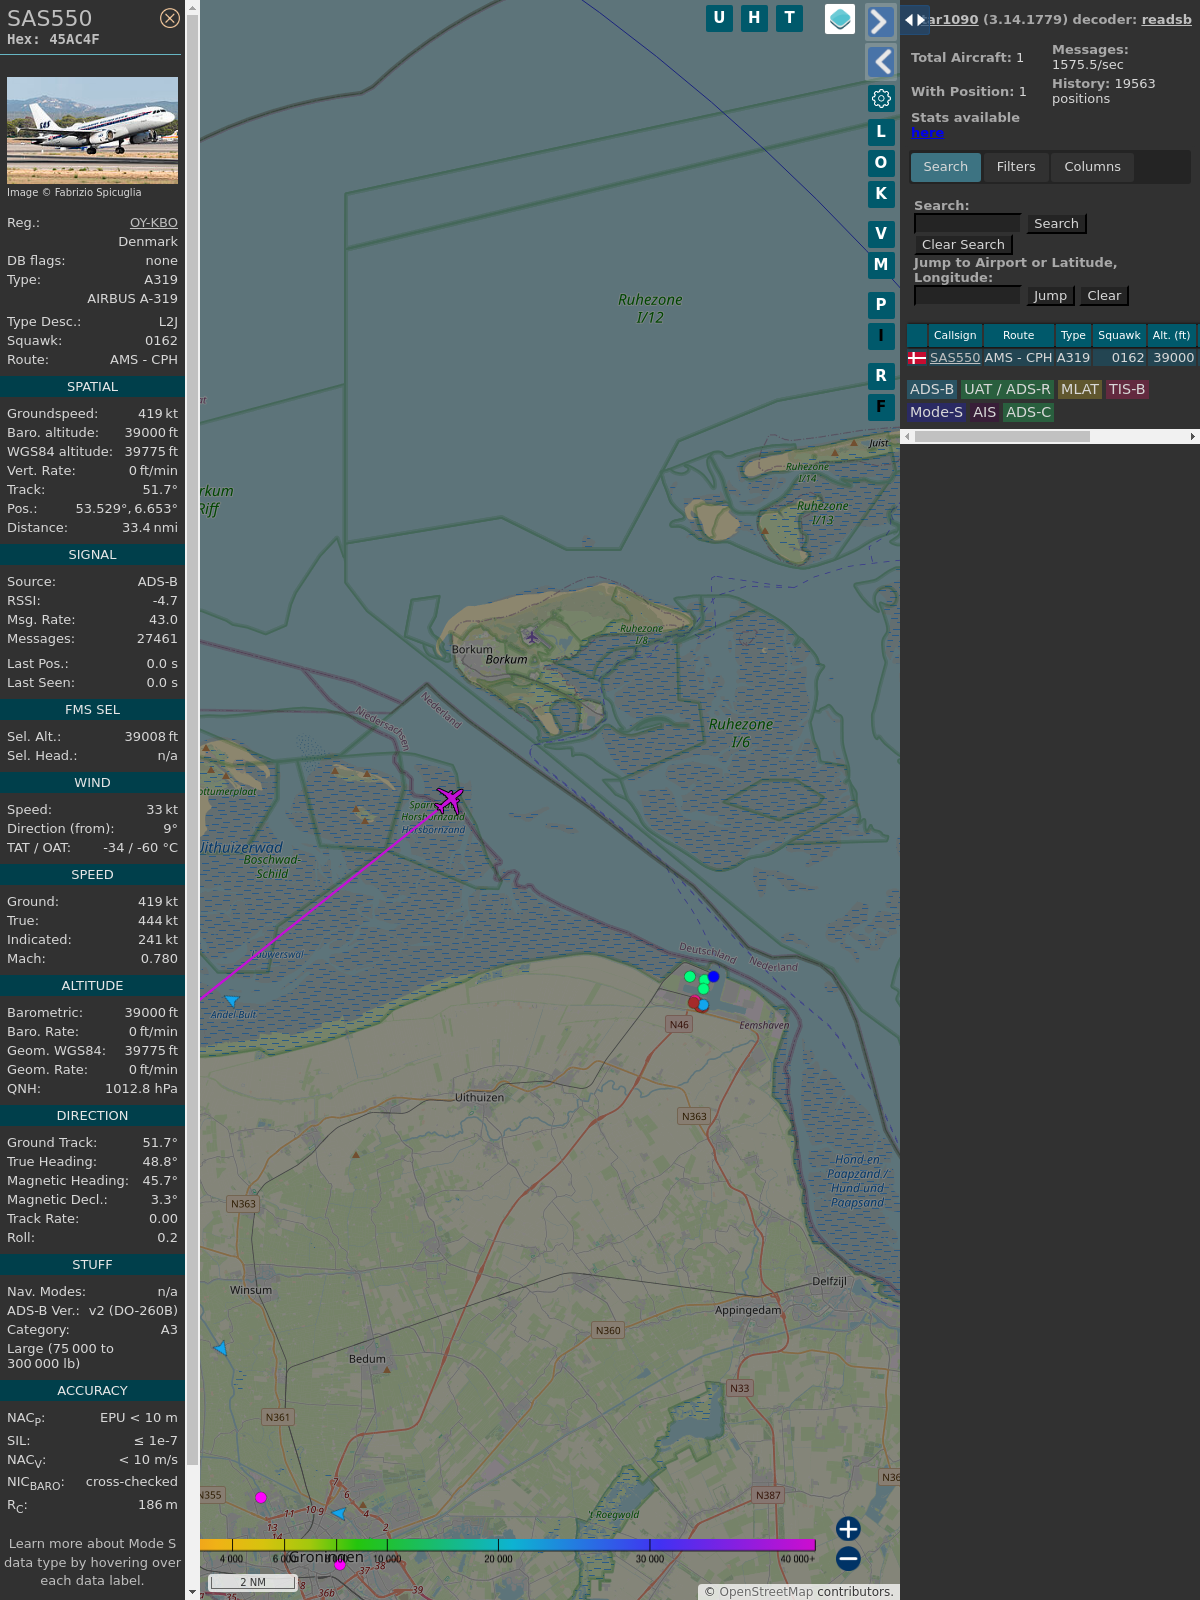Collapse sidebar with left chevron button
The height and width of the screenshot is (1600, 1200).
click(x=880, y=62)
